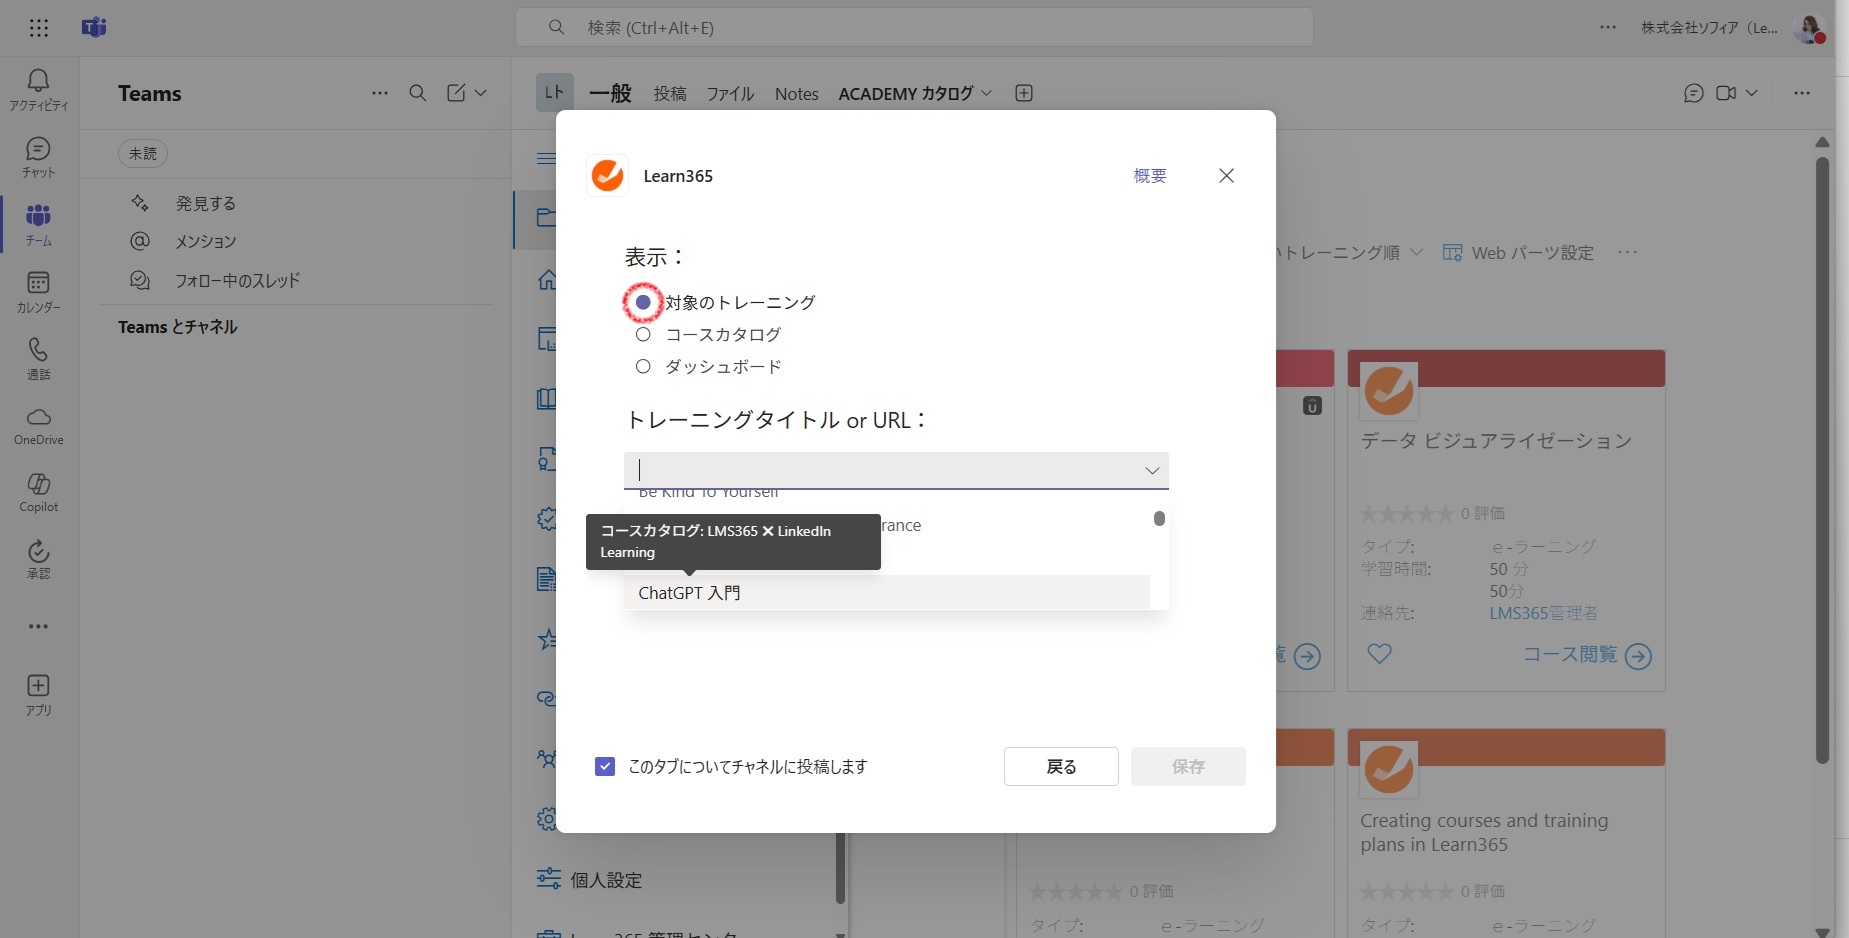Open 個人設定 in catalog menu
The image size is (1849, 938).
point(606,880)
